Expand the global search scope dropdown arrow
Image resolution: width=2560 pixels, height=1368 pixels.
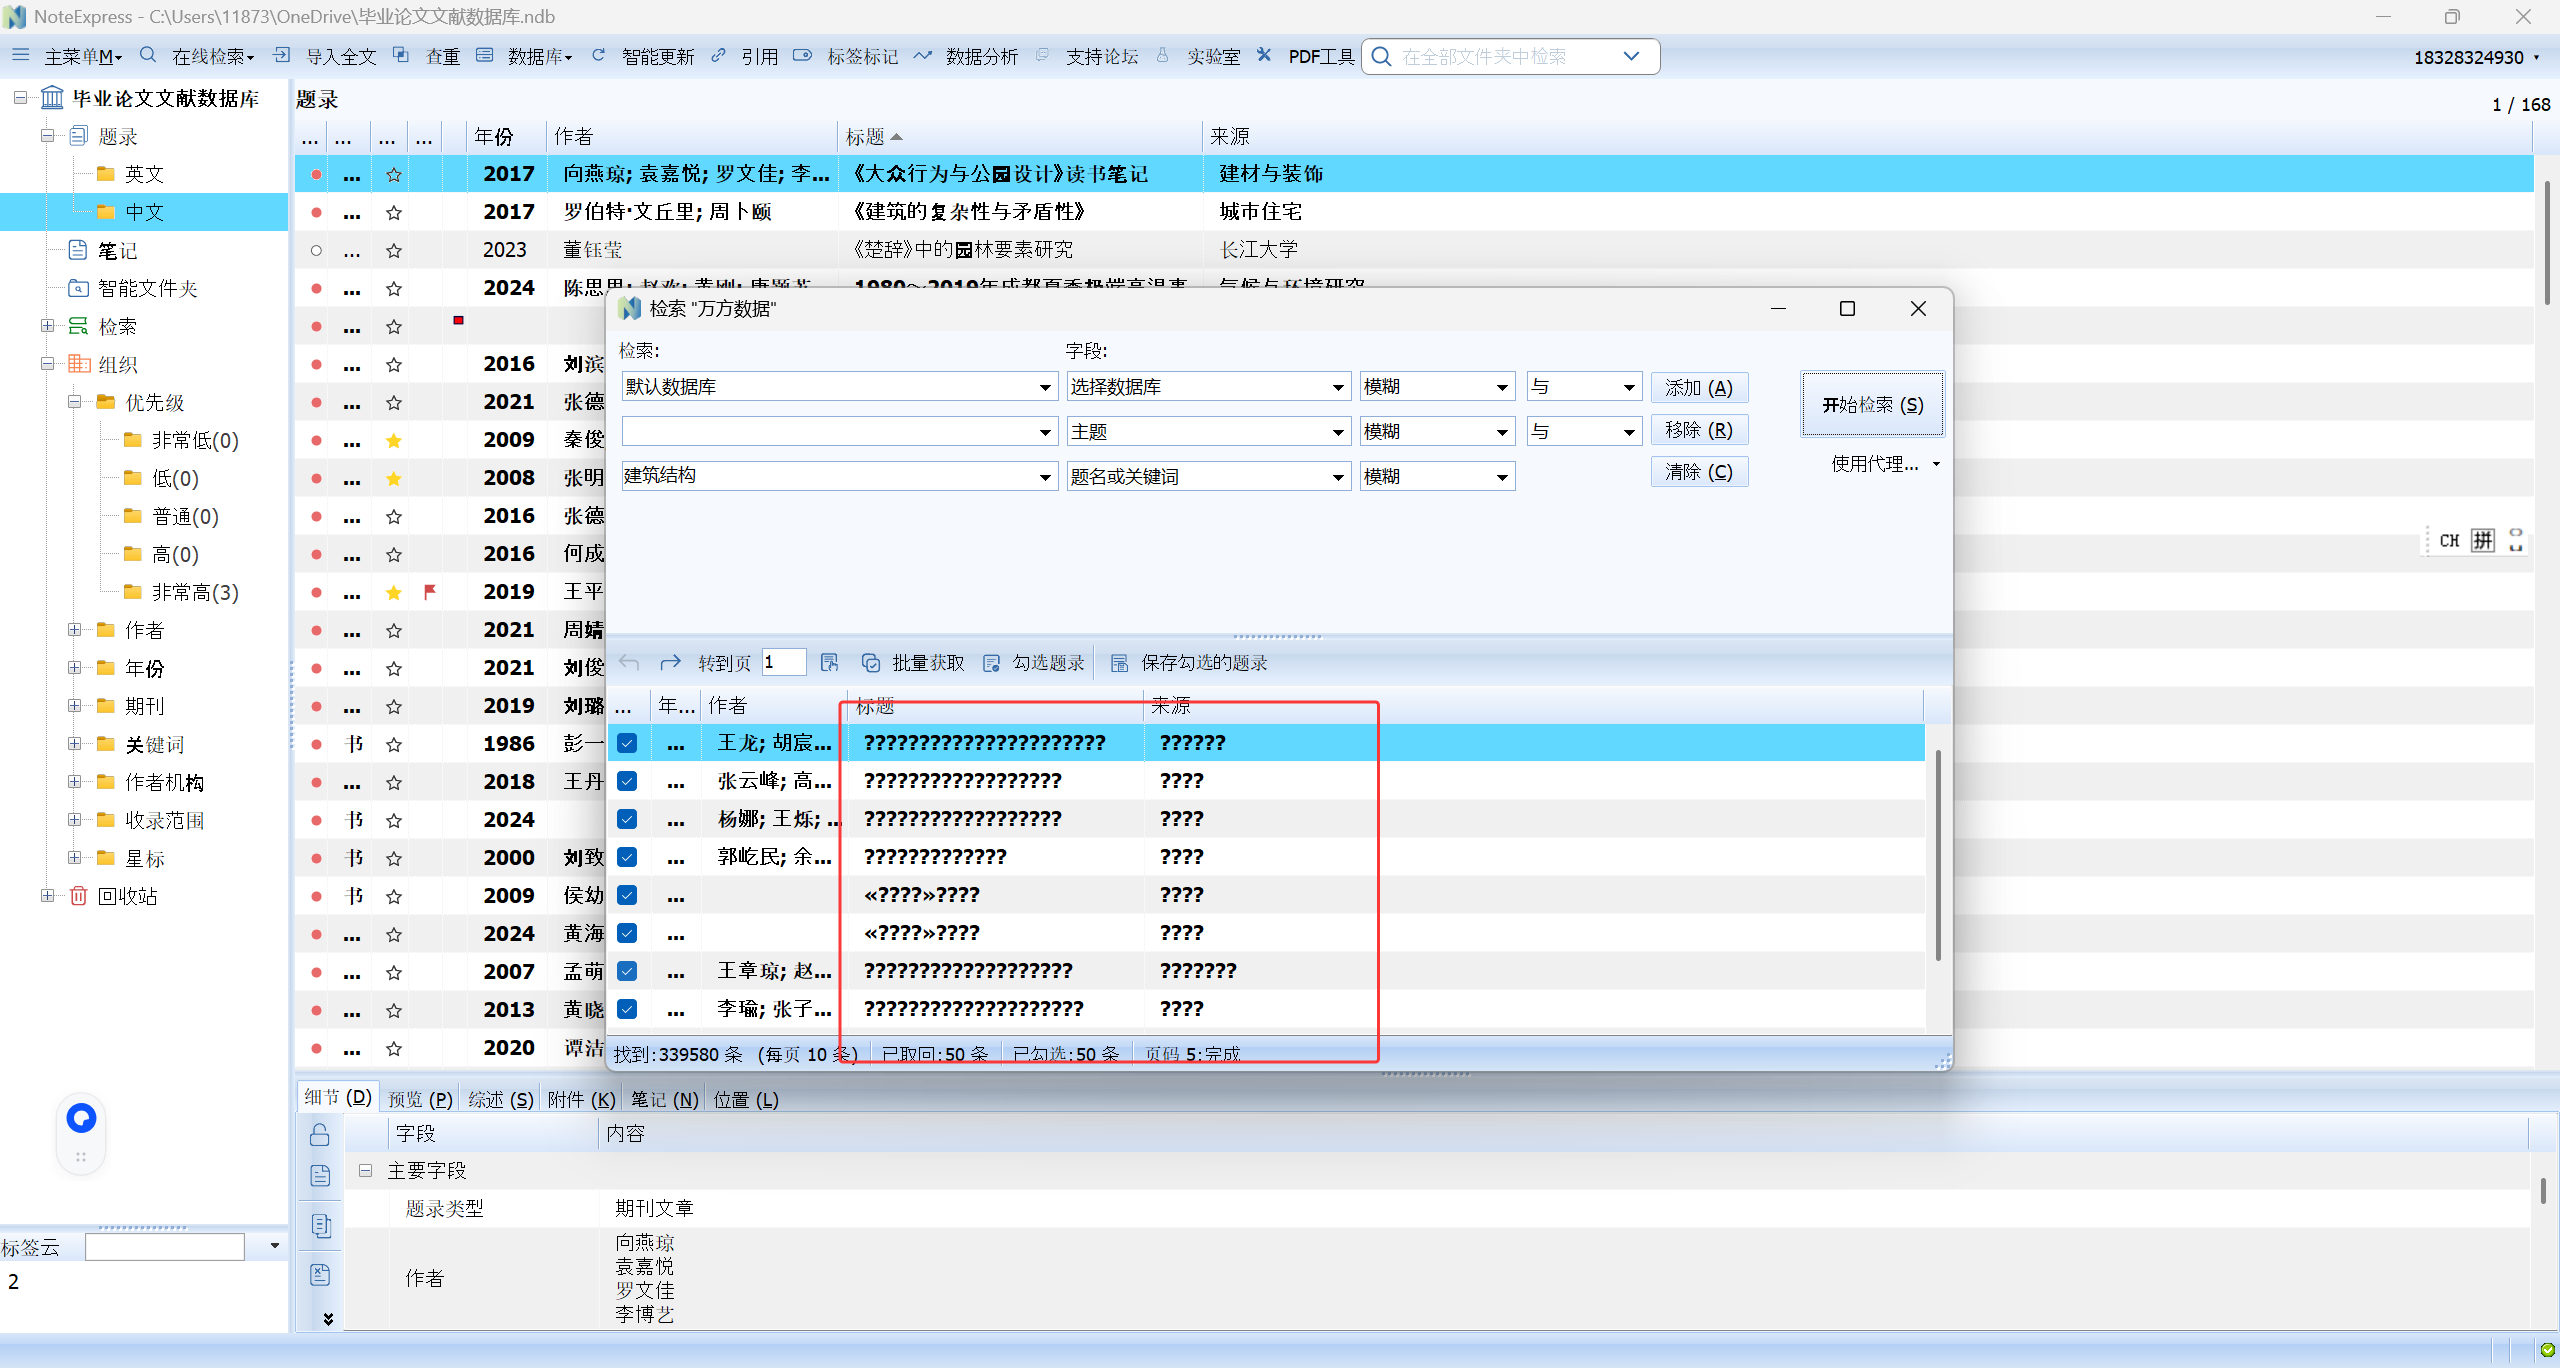coord(1631,56)
